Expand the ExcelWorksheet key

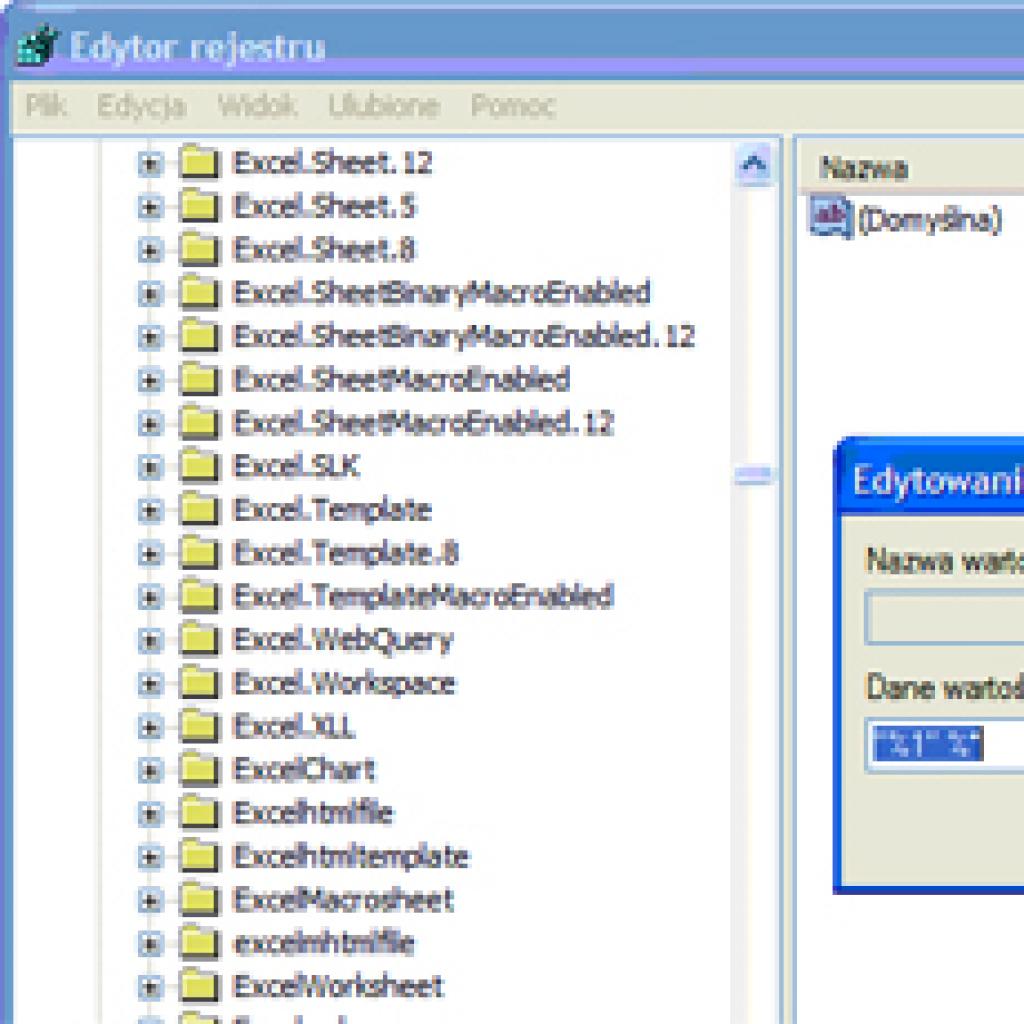150,987
